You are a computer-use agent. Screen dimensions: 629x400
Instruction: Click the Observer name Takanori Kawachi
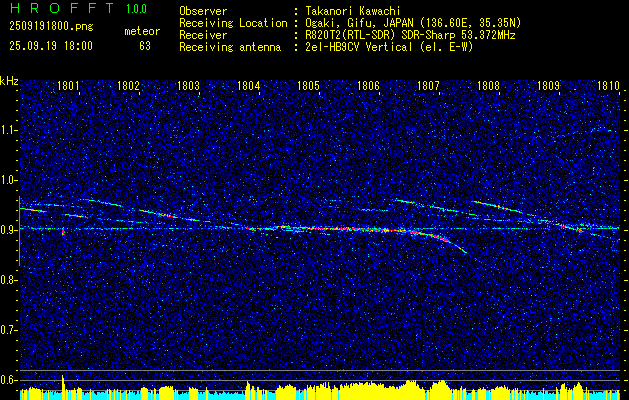click(x=353, y=11)
